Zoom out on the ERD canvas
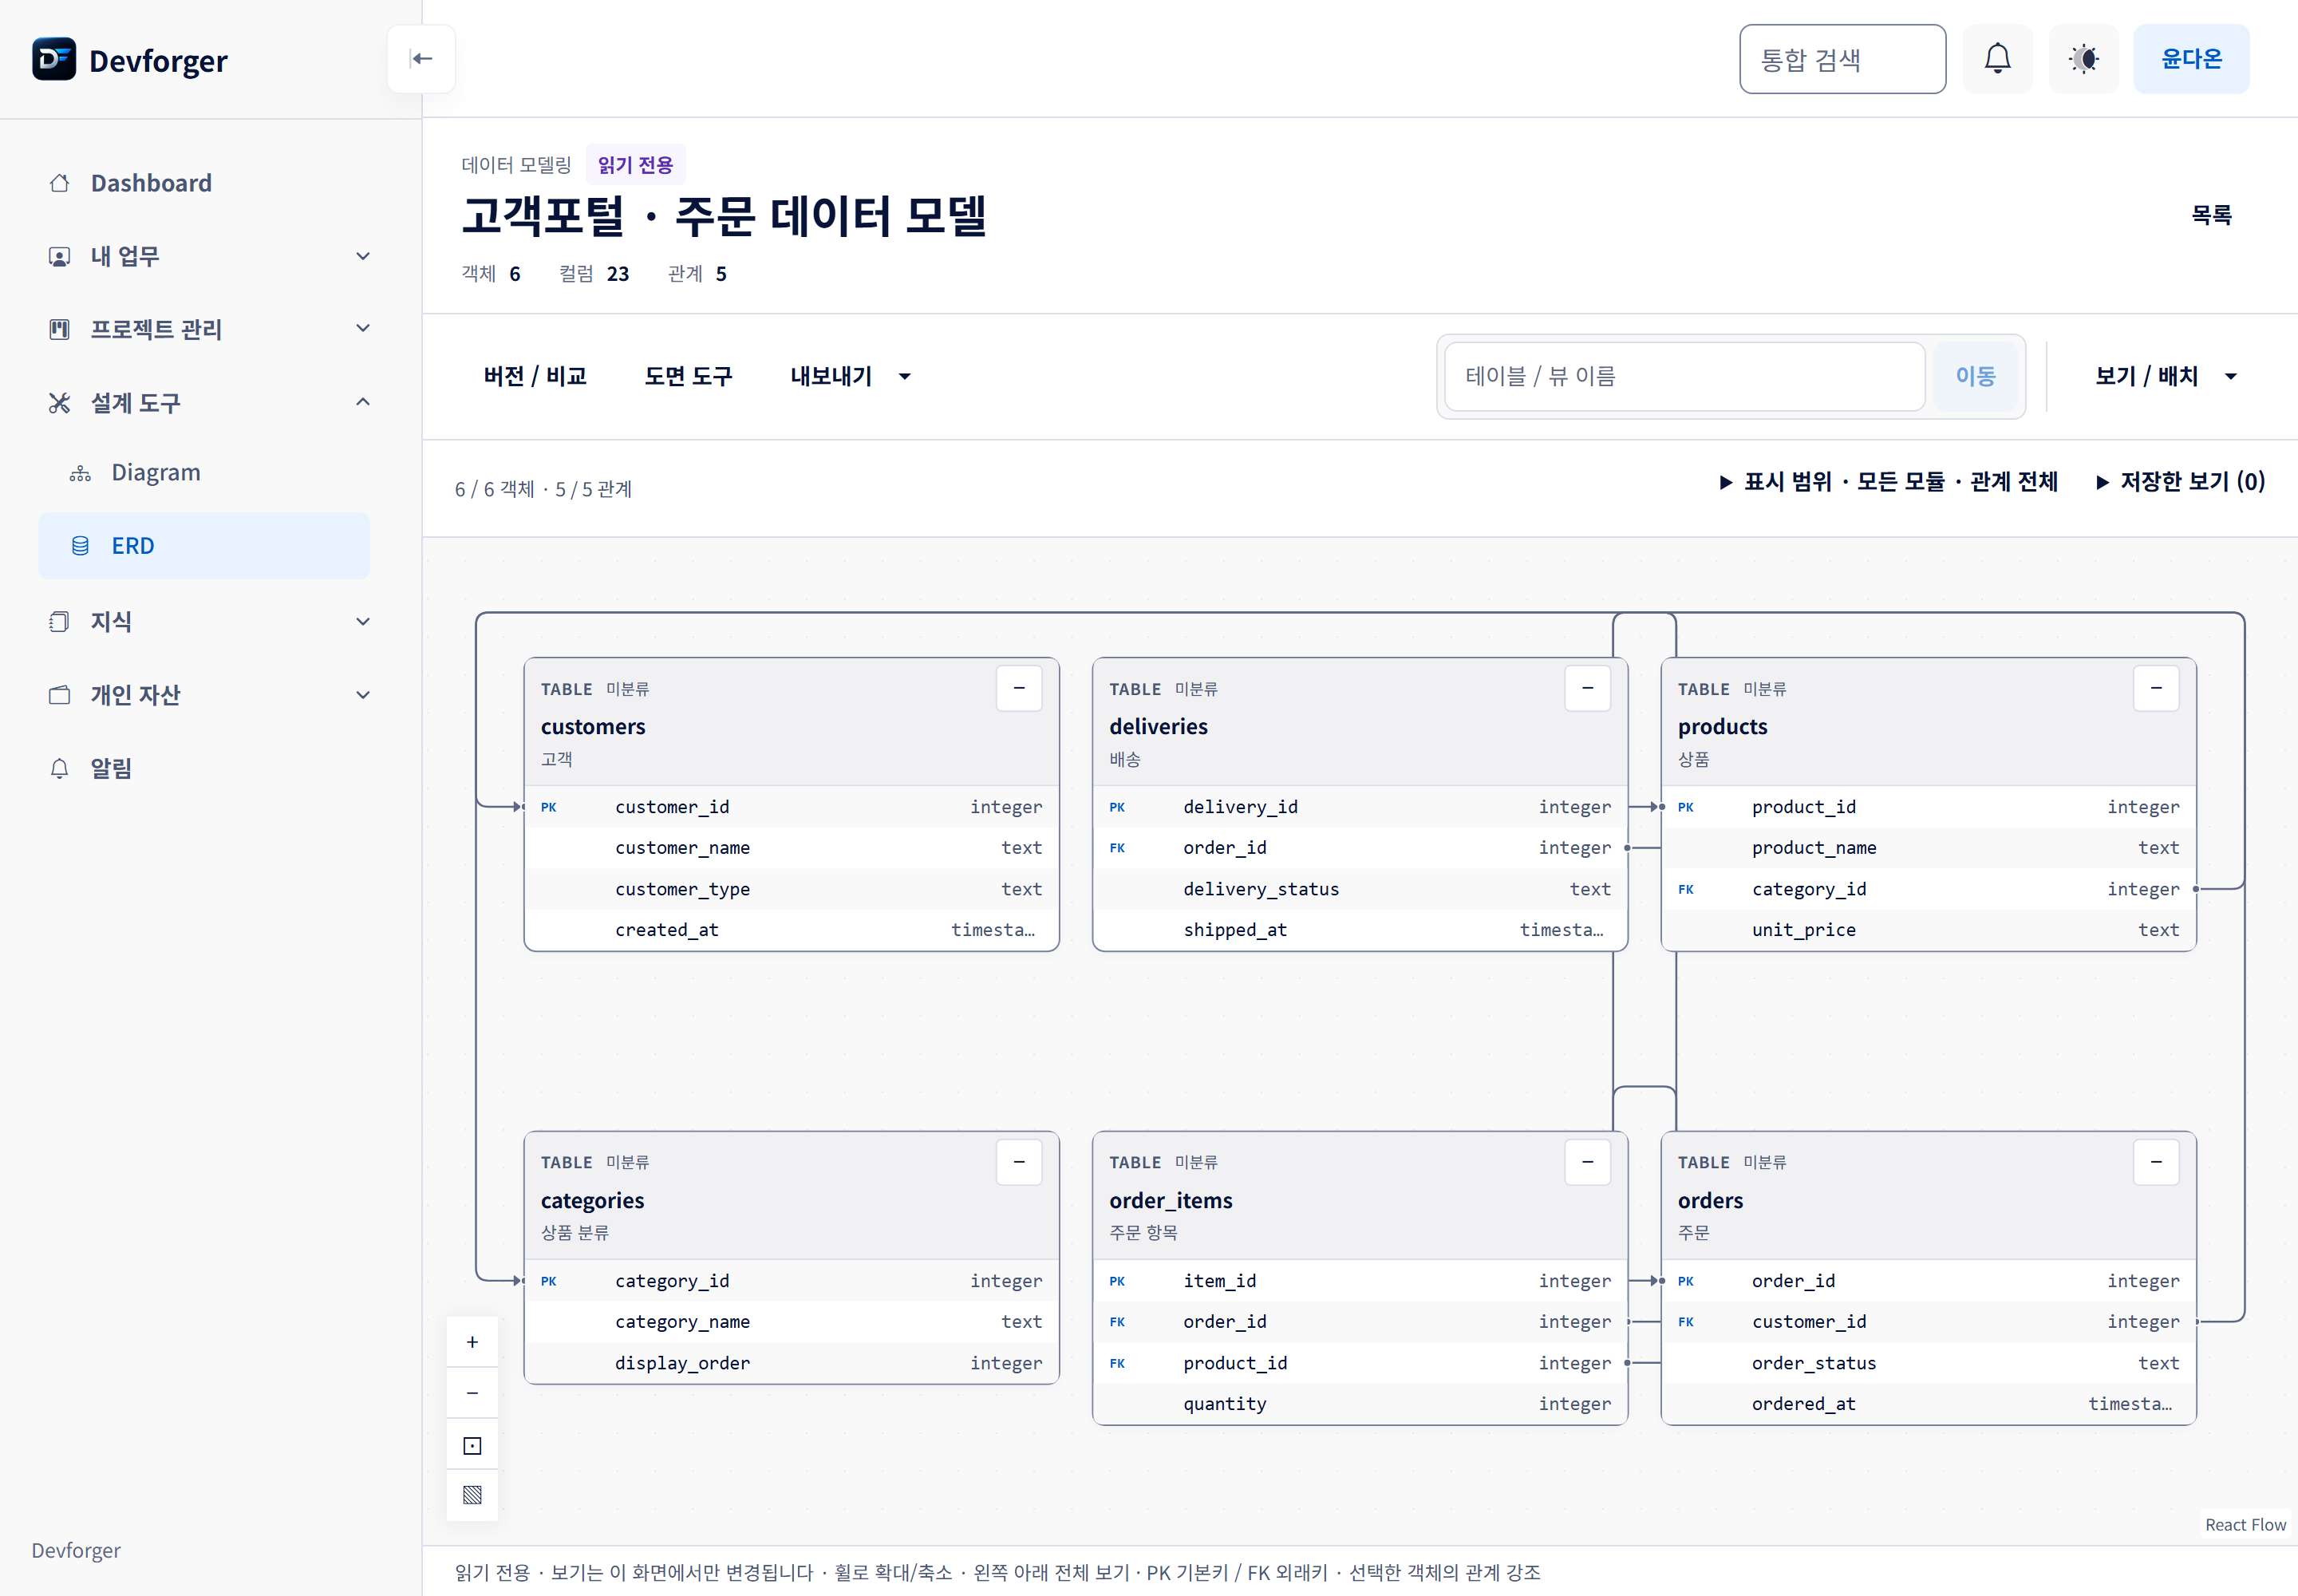The image size is (2298, 1596). [x=472, y=1393]
